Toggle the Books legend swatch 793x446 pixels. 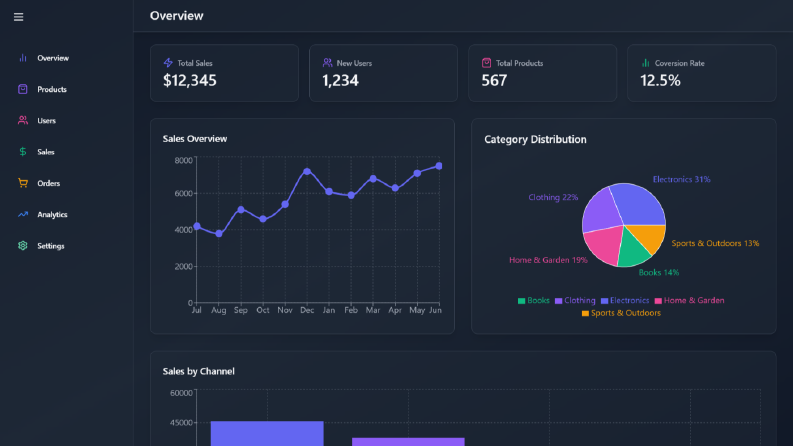(x=521, y=301)
